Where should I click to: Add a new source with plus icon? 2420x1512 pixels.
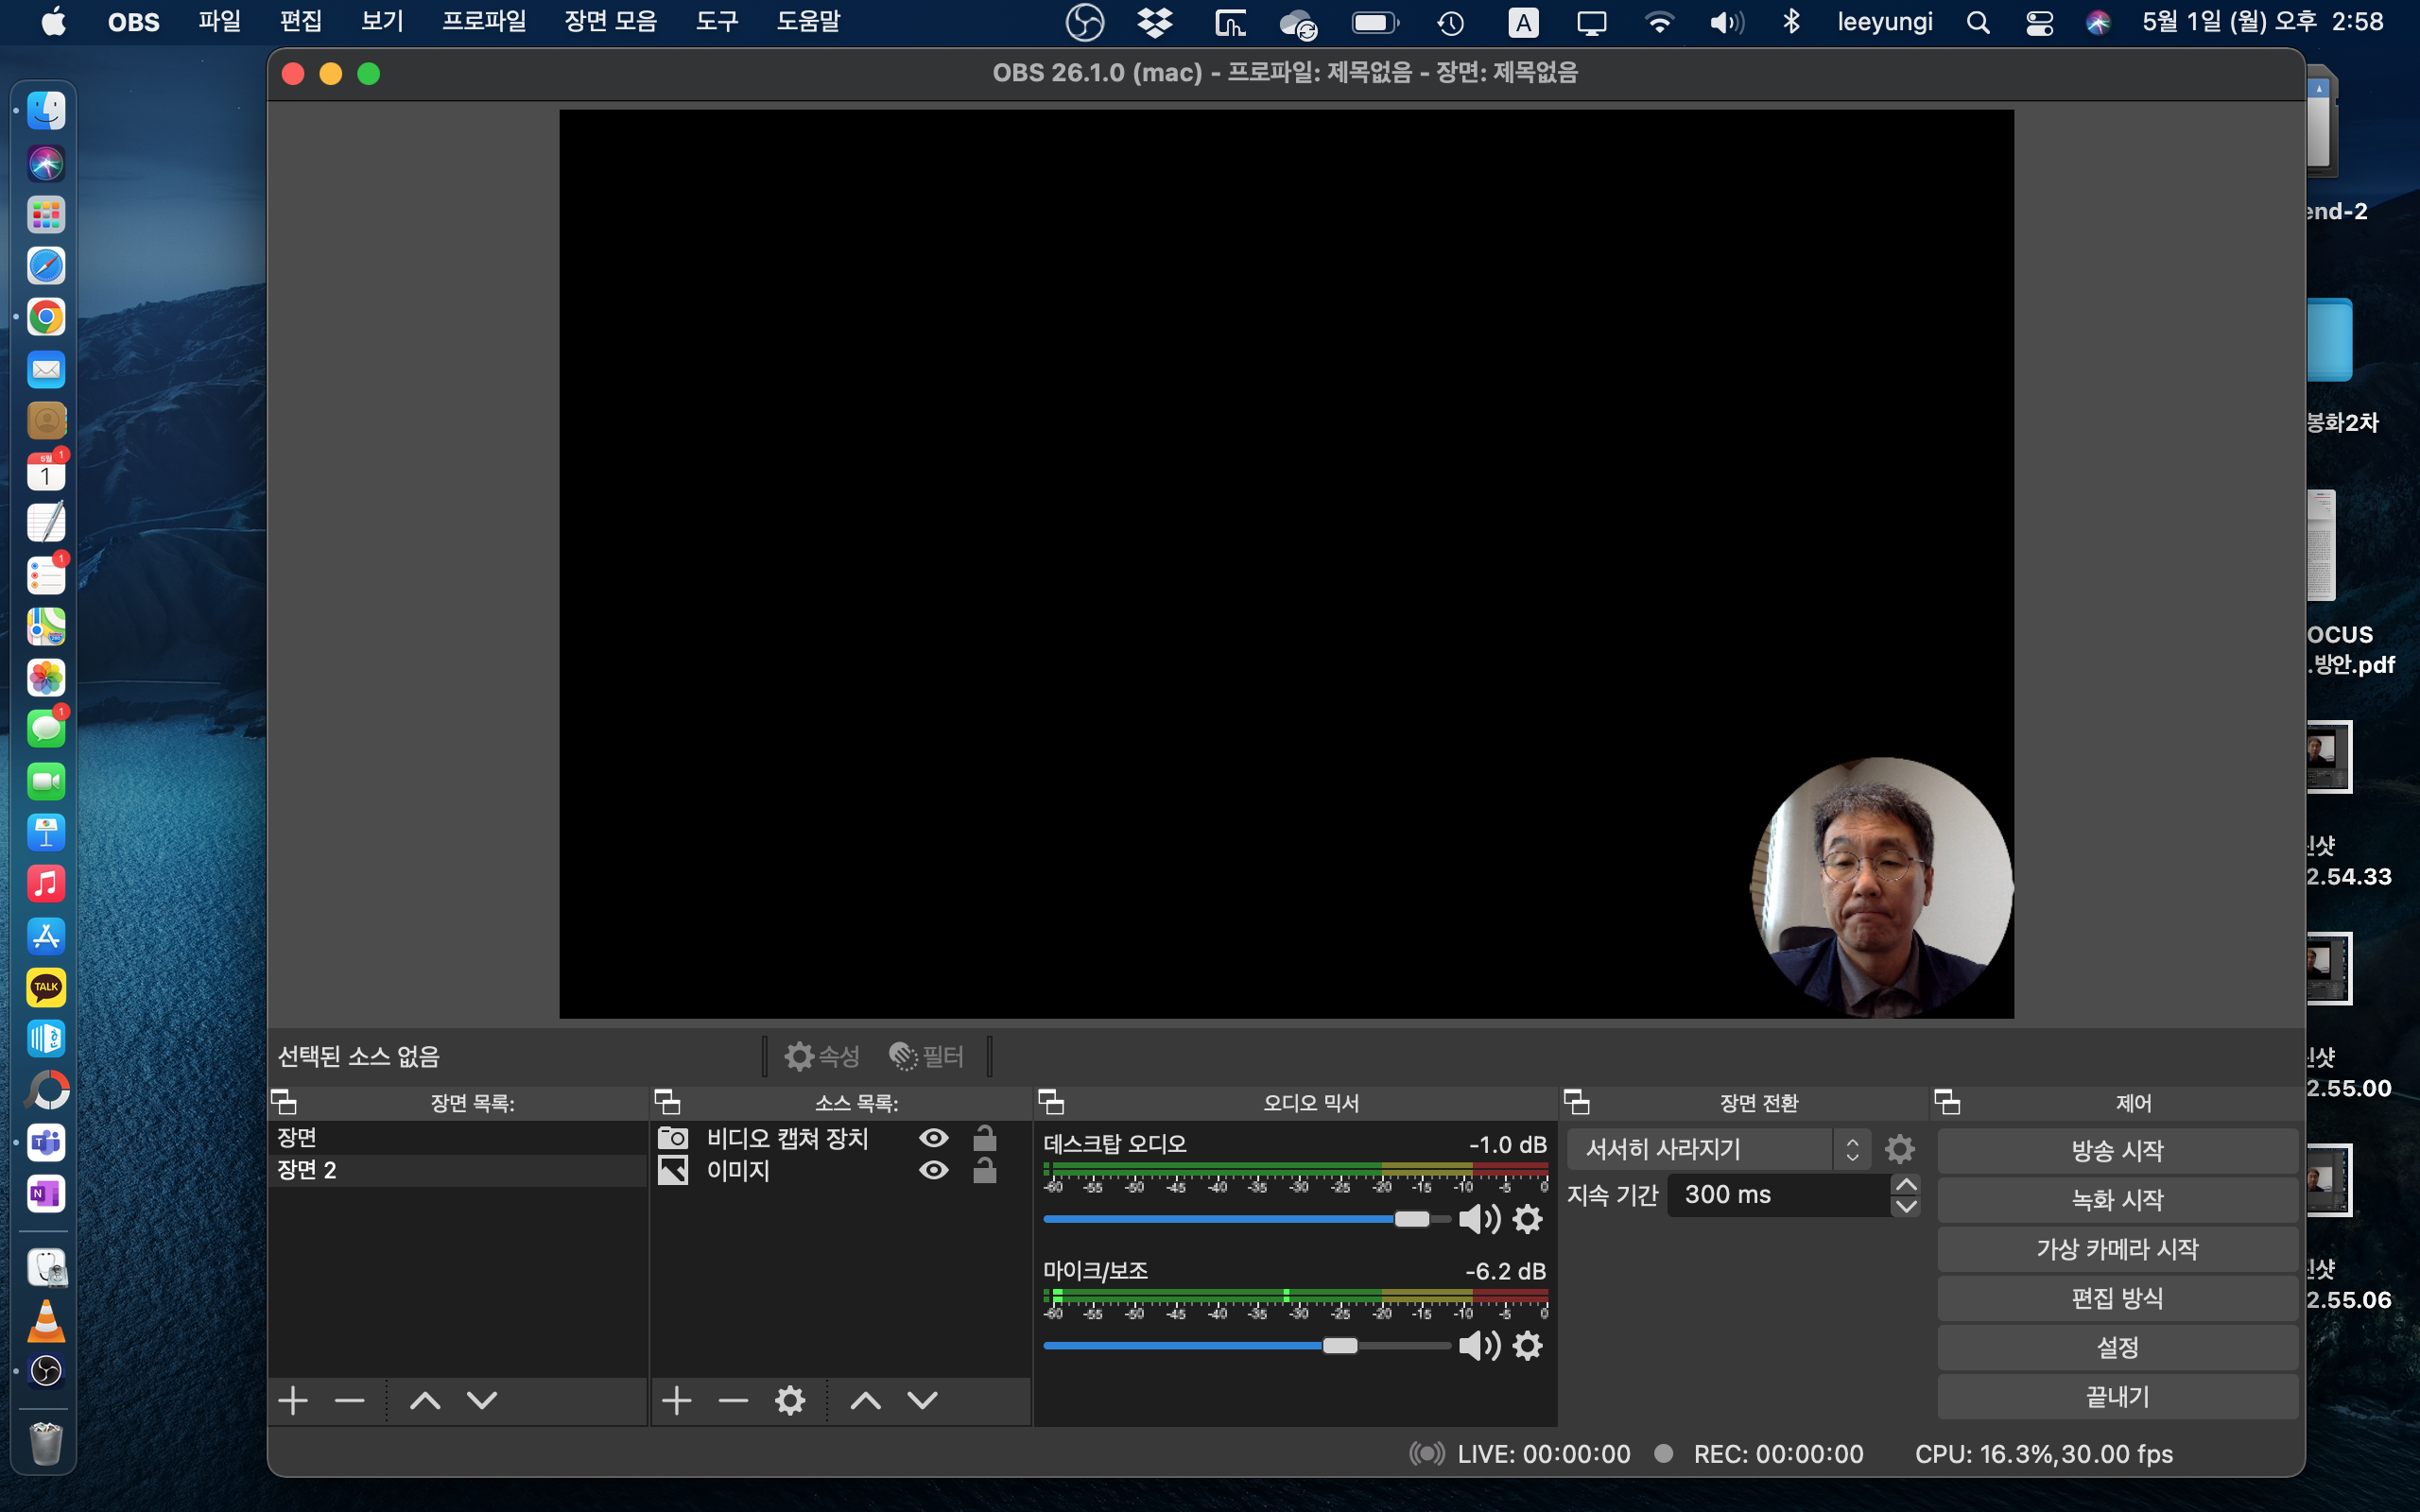(677, 1401)
